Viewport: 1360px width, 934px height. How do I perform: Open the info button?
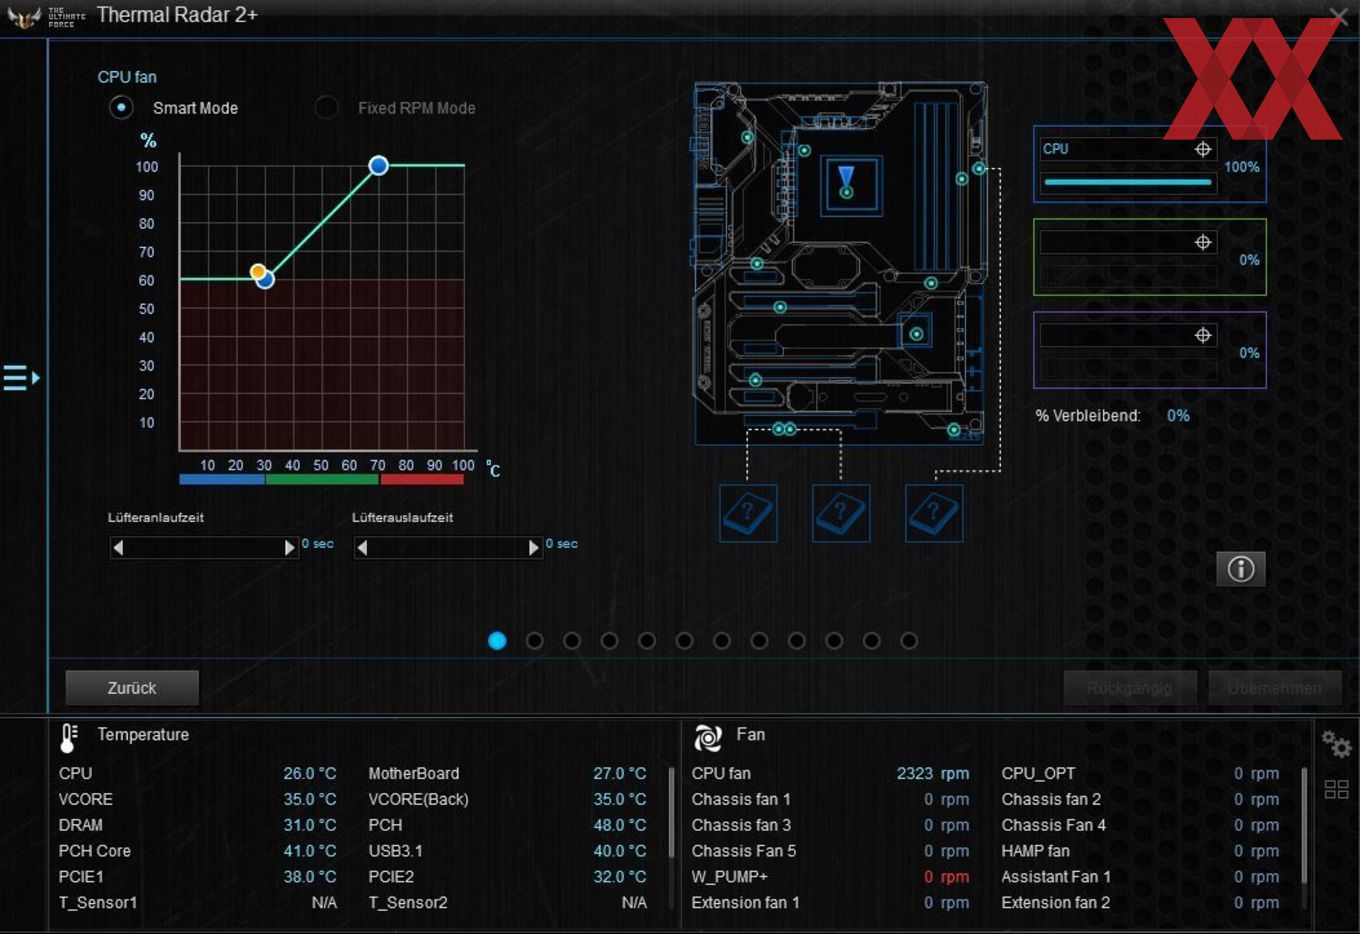tap(1241, 569)
